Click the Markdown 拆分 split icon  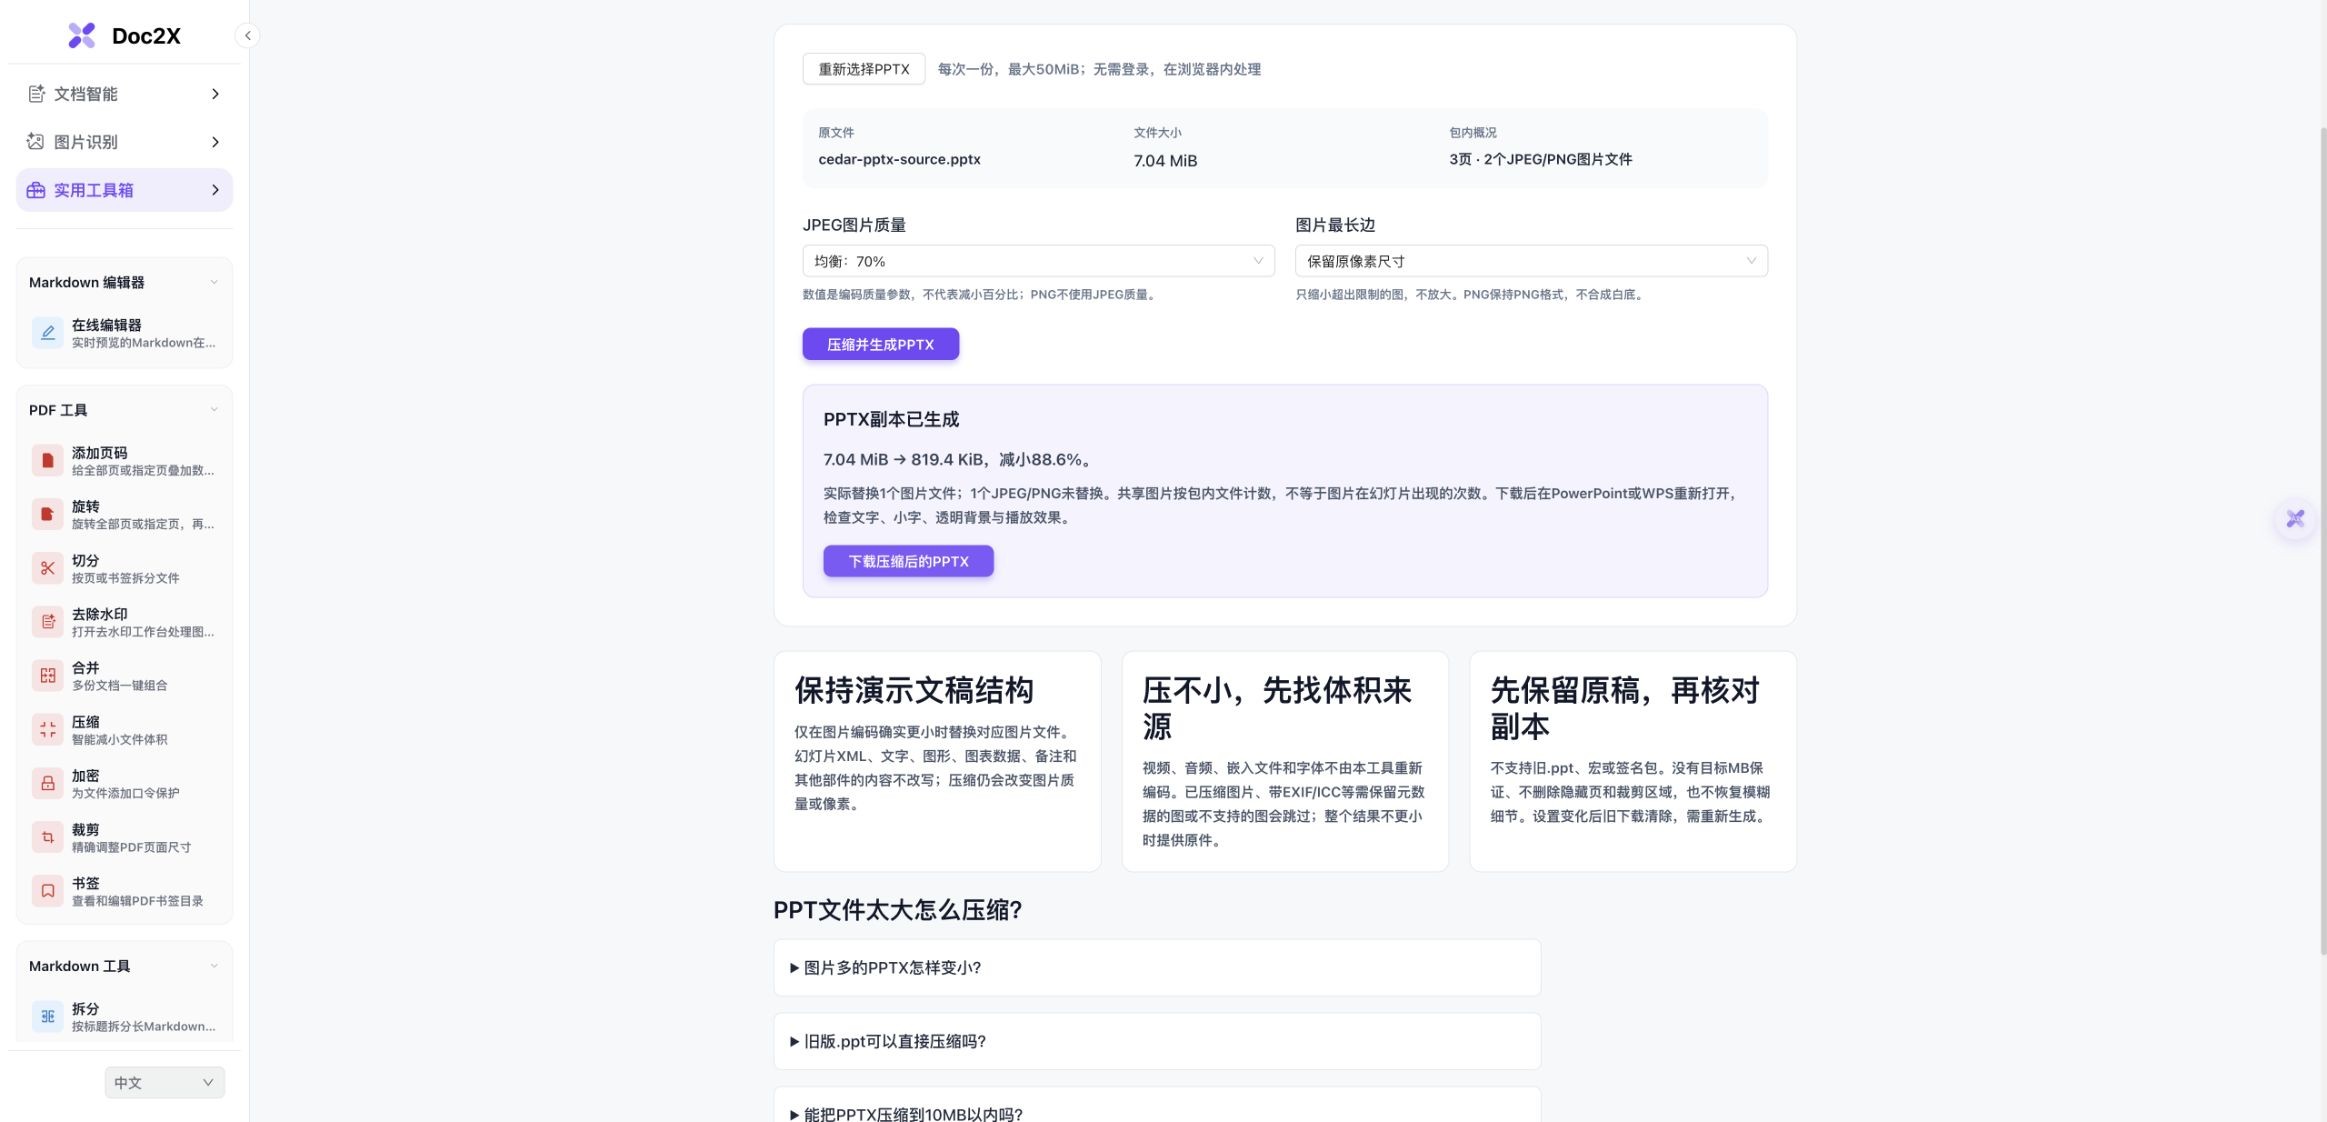tap(47, 1017)
